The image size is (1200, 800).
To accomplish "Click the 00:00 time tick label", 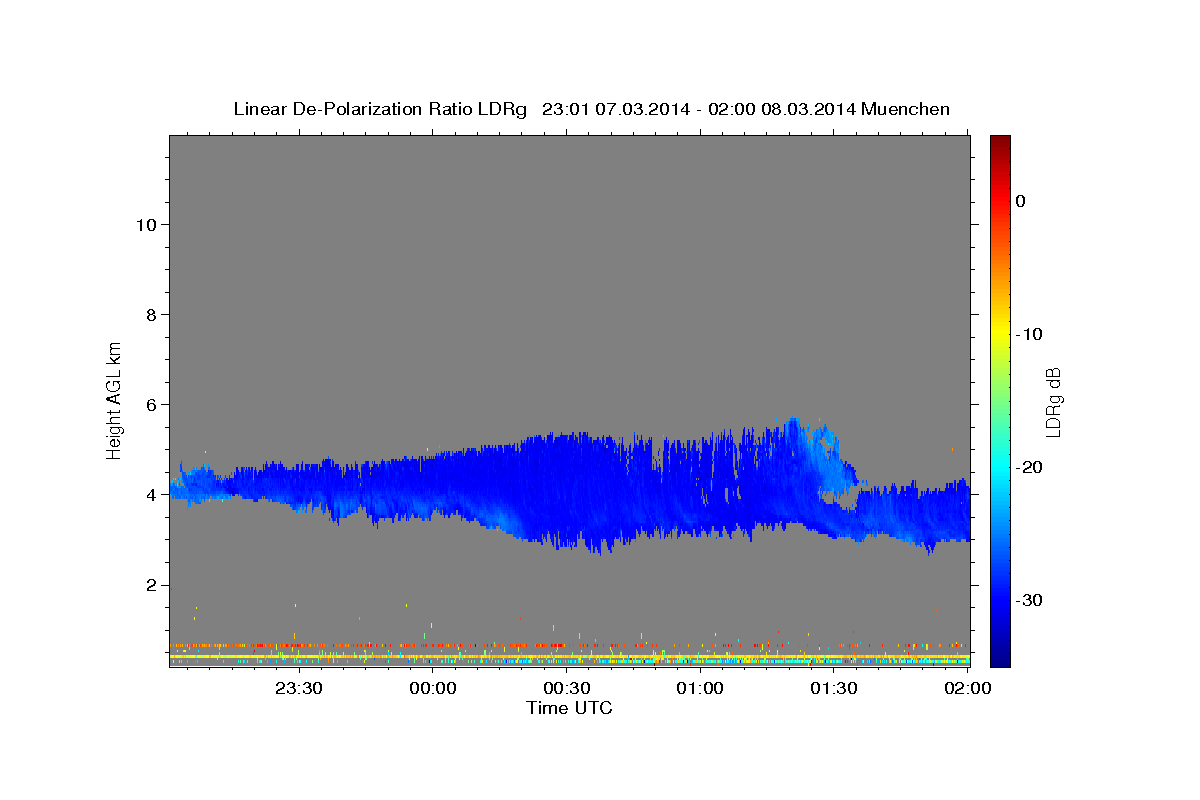I will click(435, 688).
